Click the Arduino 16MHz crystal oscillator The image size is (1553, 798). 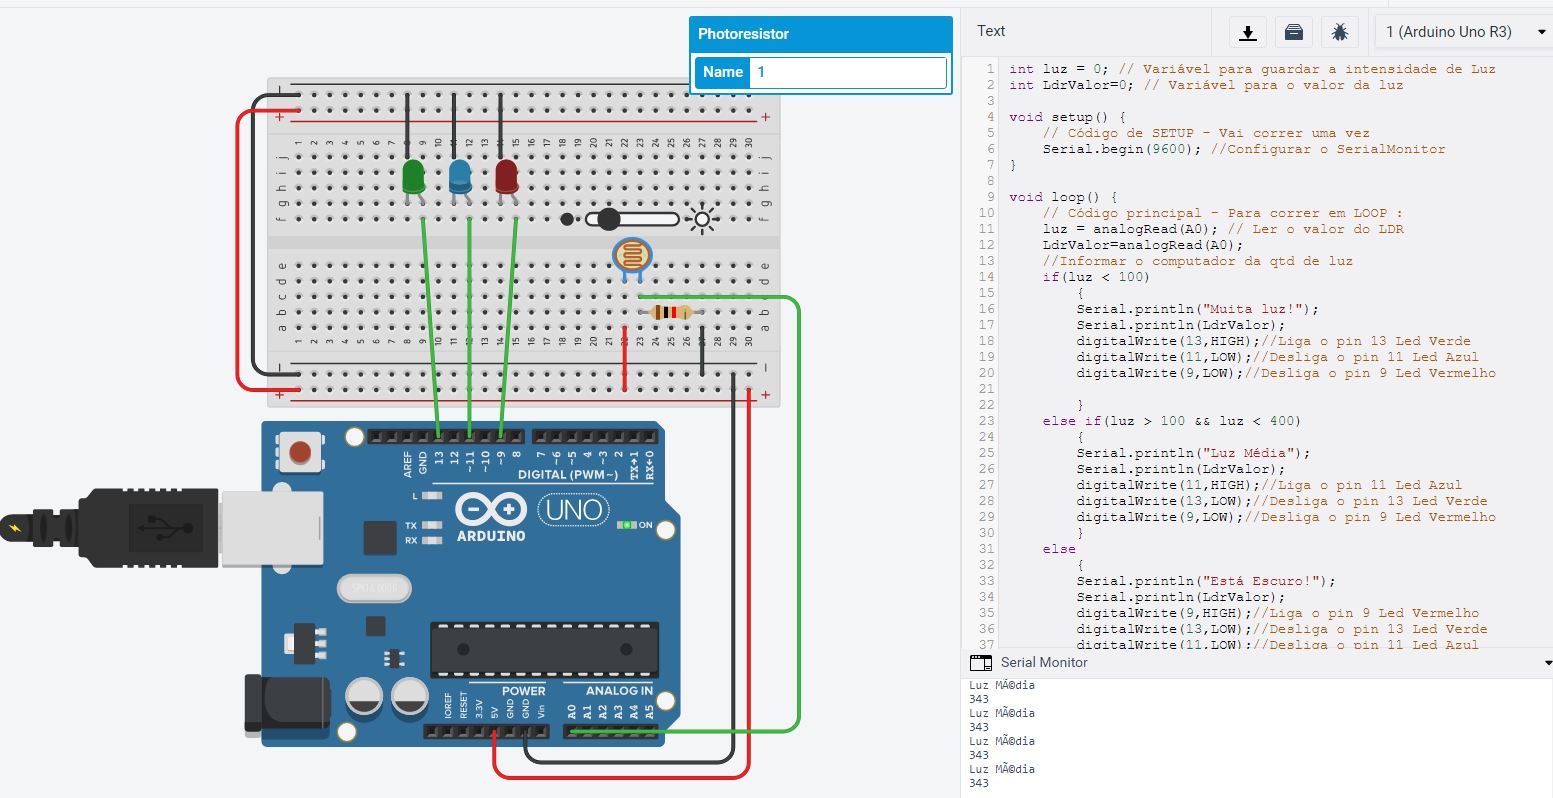[x=374, y=588]
